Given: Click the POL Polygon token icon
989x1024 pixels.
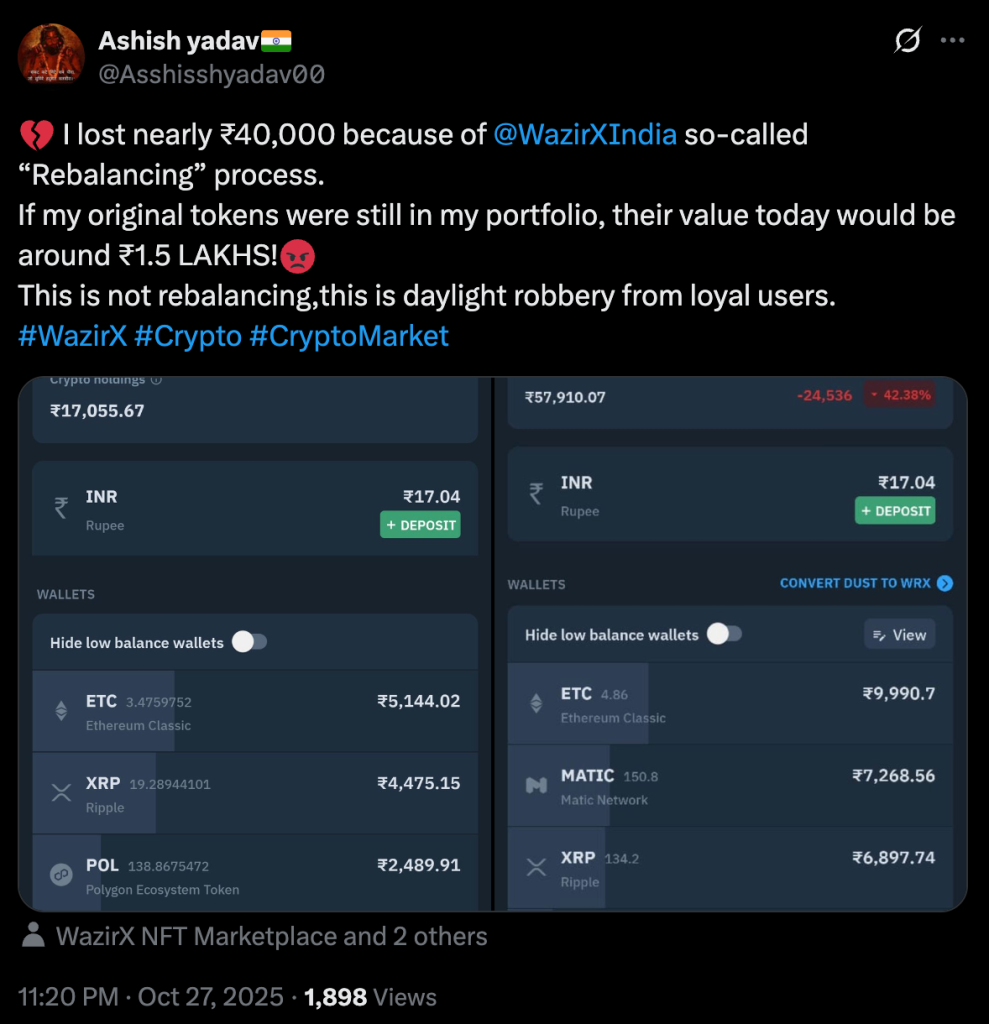Looking at the screenshot, I should pyautogui.click(x=61, y=875).
